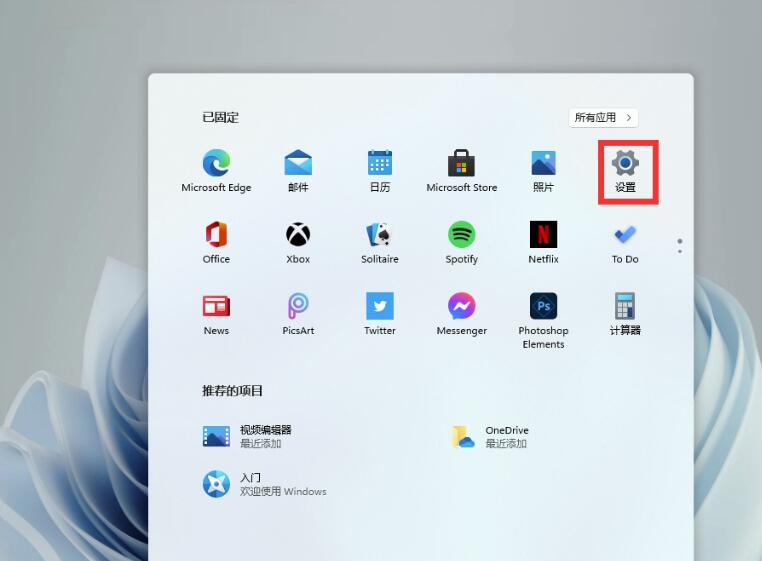
Task: Launch the Office app
Action: point(216,242)
